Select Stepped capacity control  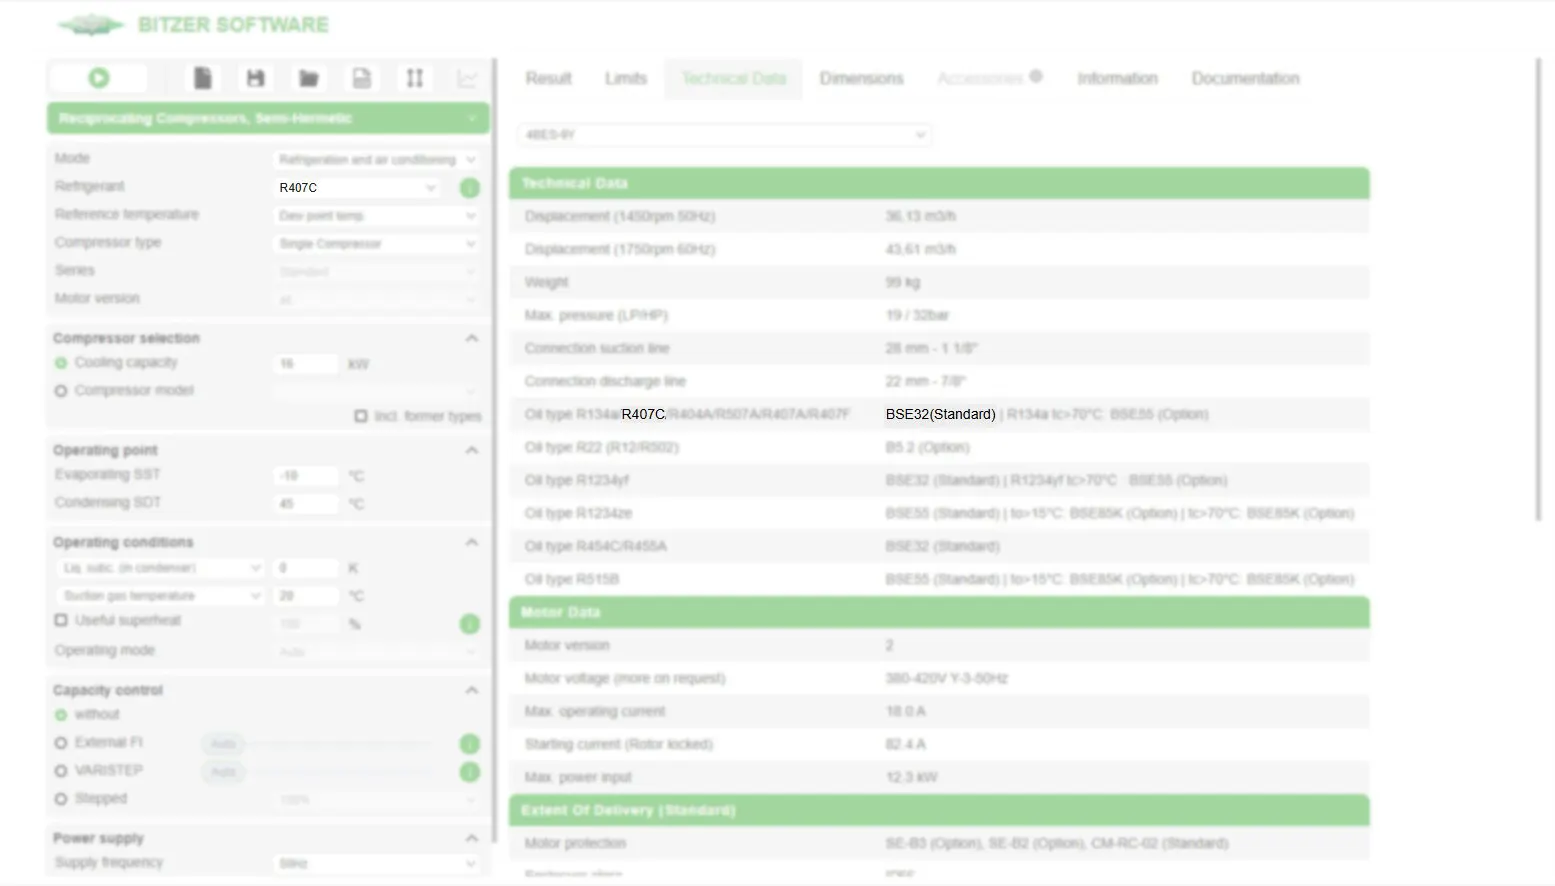[x=61, y=799]
